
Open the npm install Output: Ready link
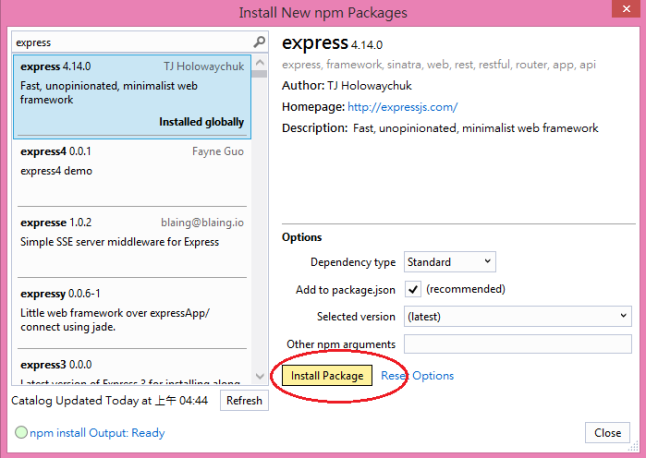coord(97,433)
